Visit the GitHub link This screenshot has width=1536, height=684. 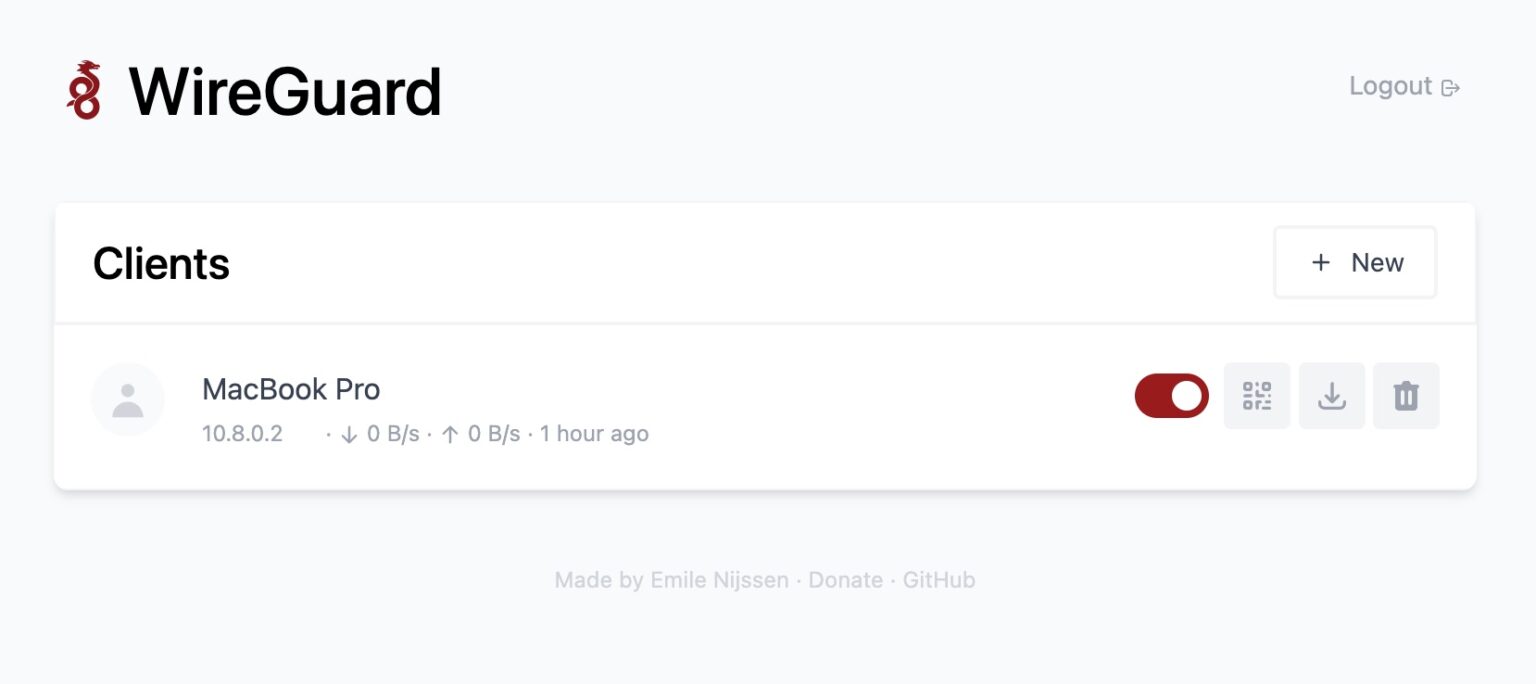pos(938,580)
